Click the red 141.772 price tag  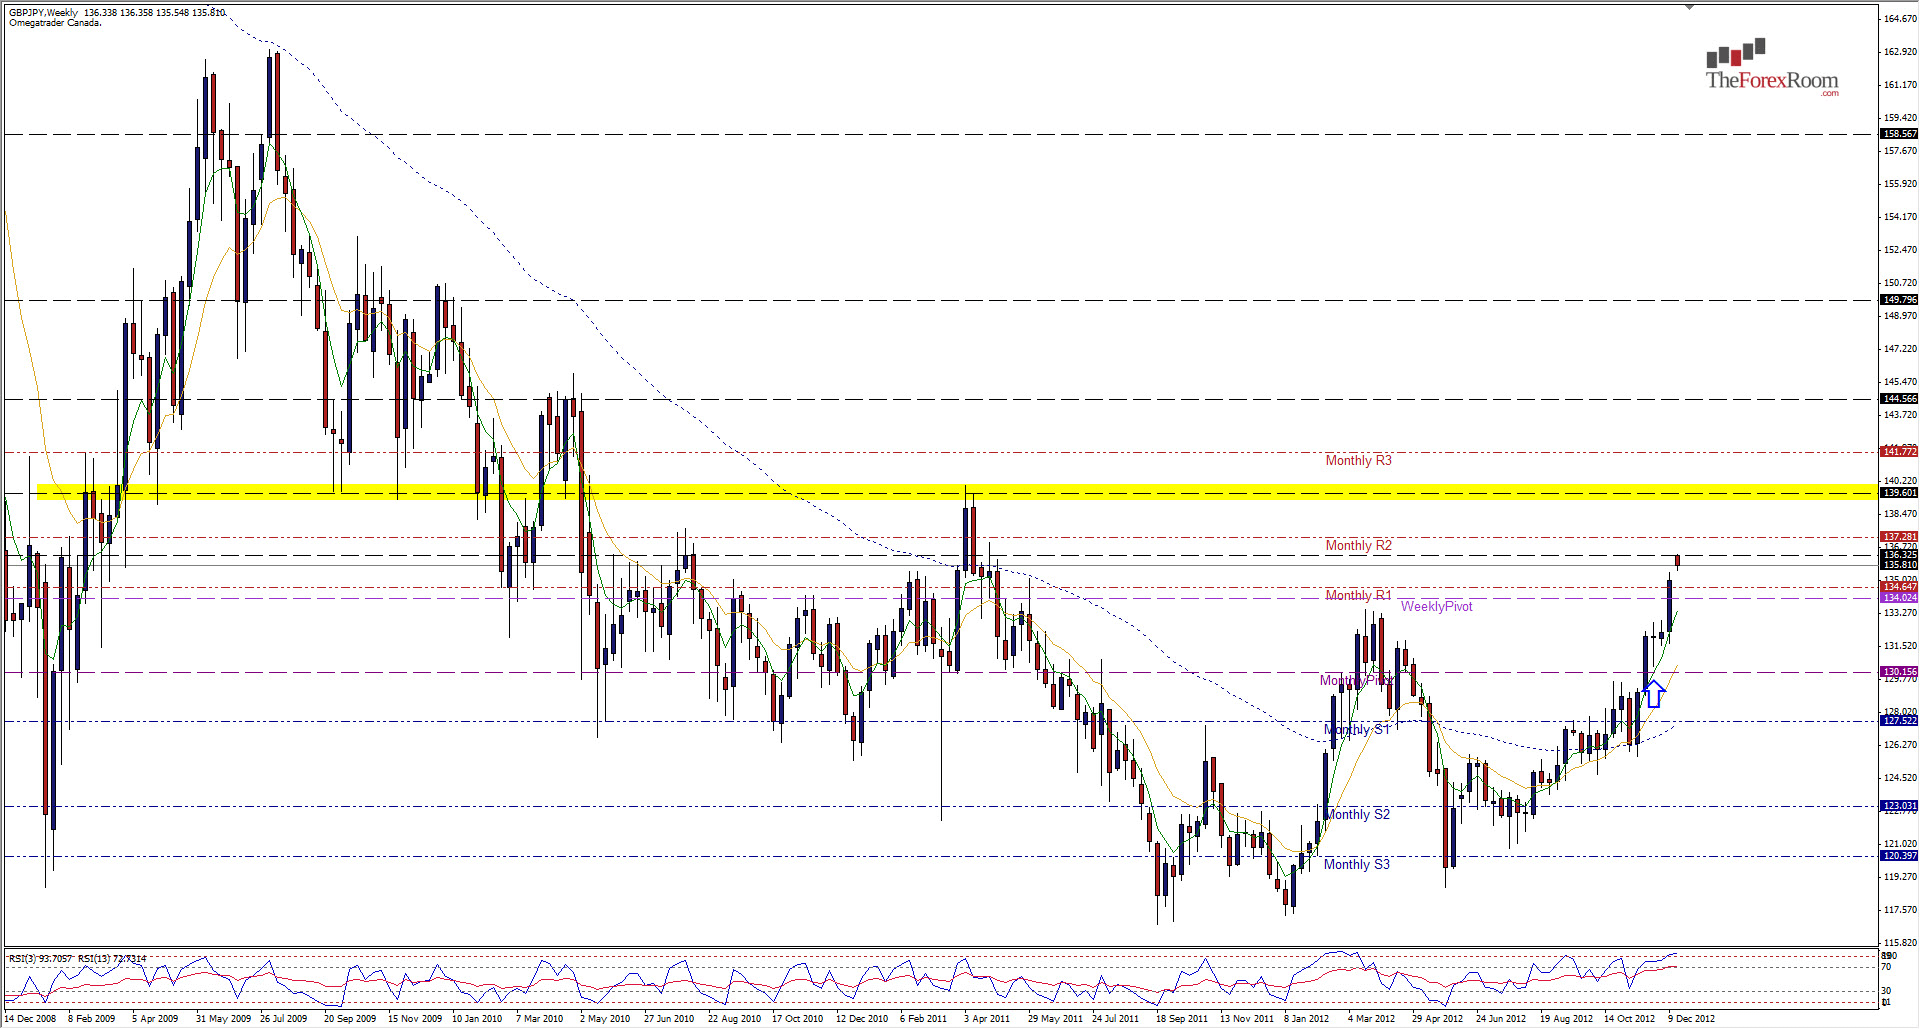(x=1899, y=452)
